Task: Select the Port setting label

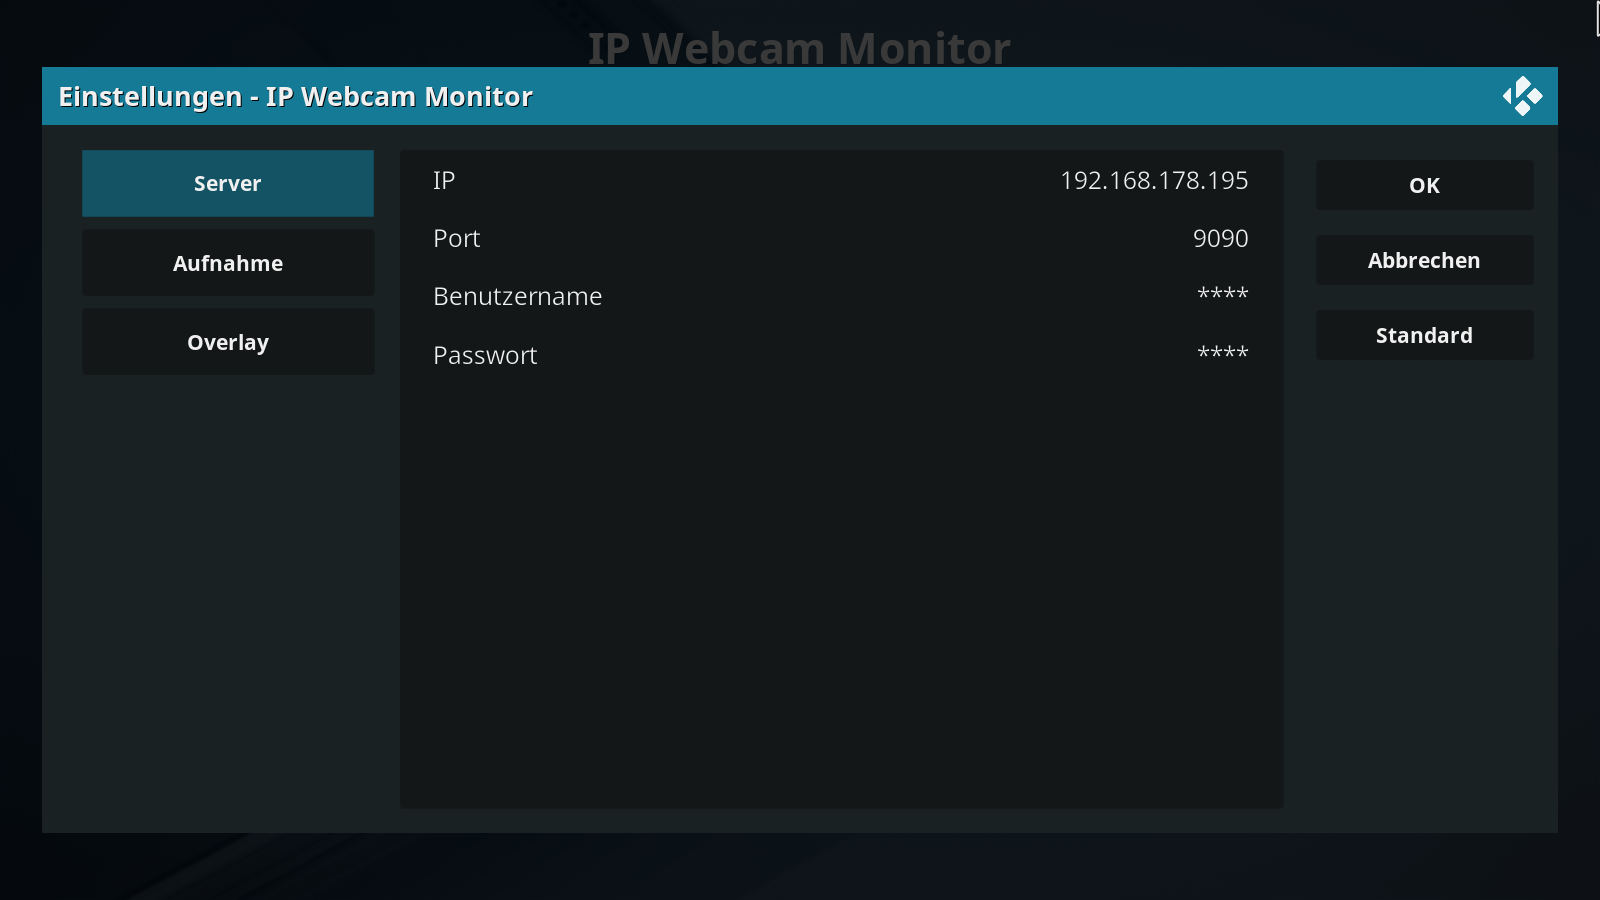Action: click(x=456, y=238)
